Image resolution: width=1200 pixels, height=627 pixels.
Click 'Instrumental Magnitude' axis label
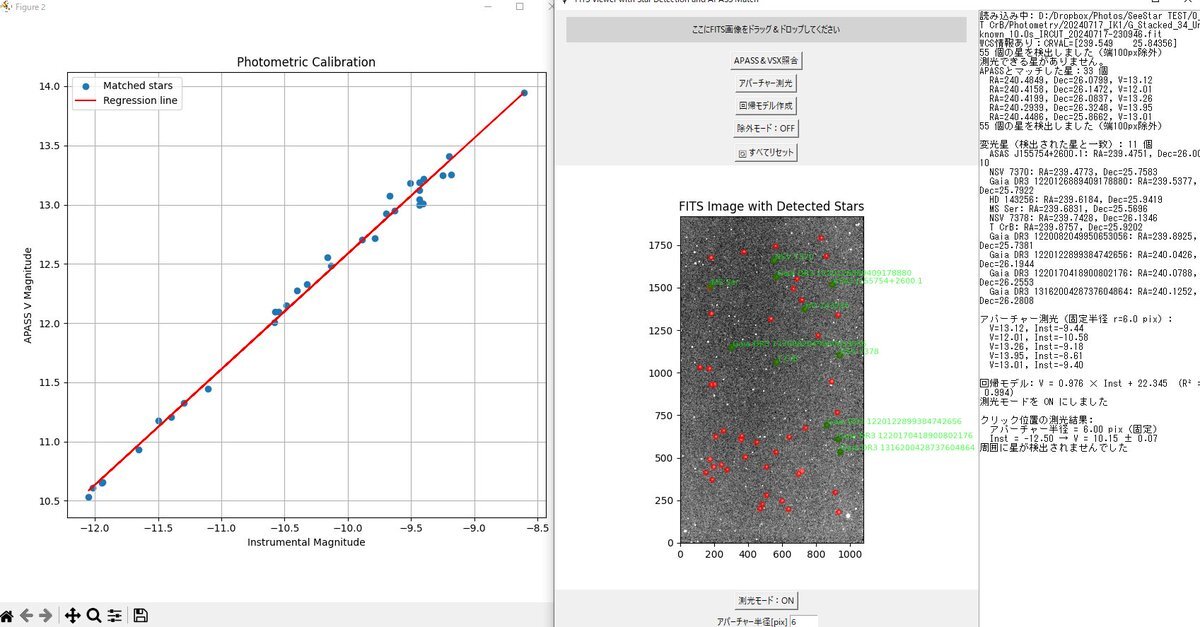pos(306,542)
